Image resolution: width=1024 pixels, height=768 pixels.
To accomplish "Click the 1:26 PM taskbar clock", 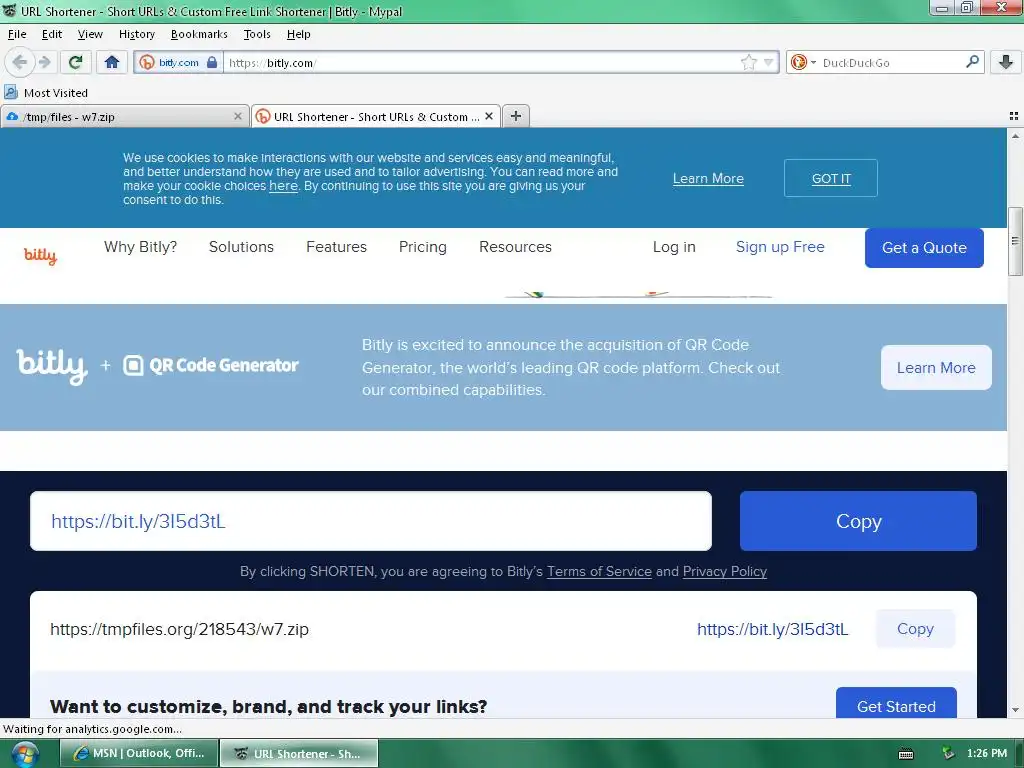I will (987, 754).
